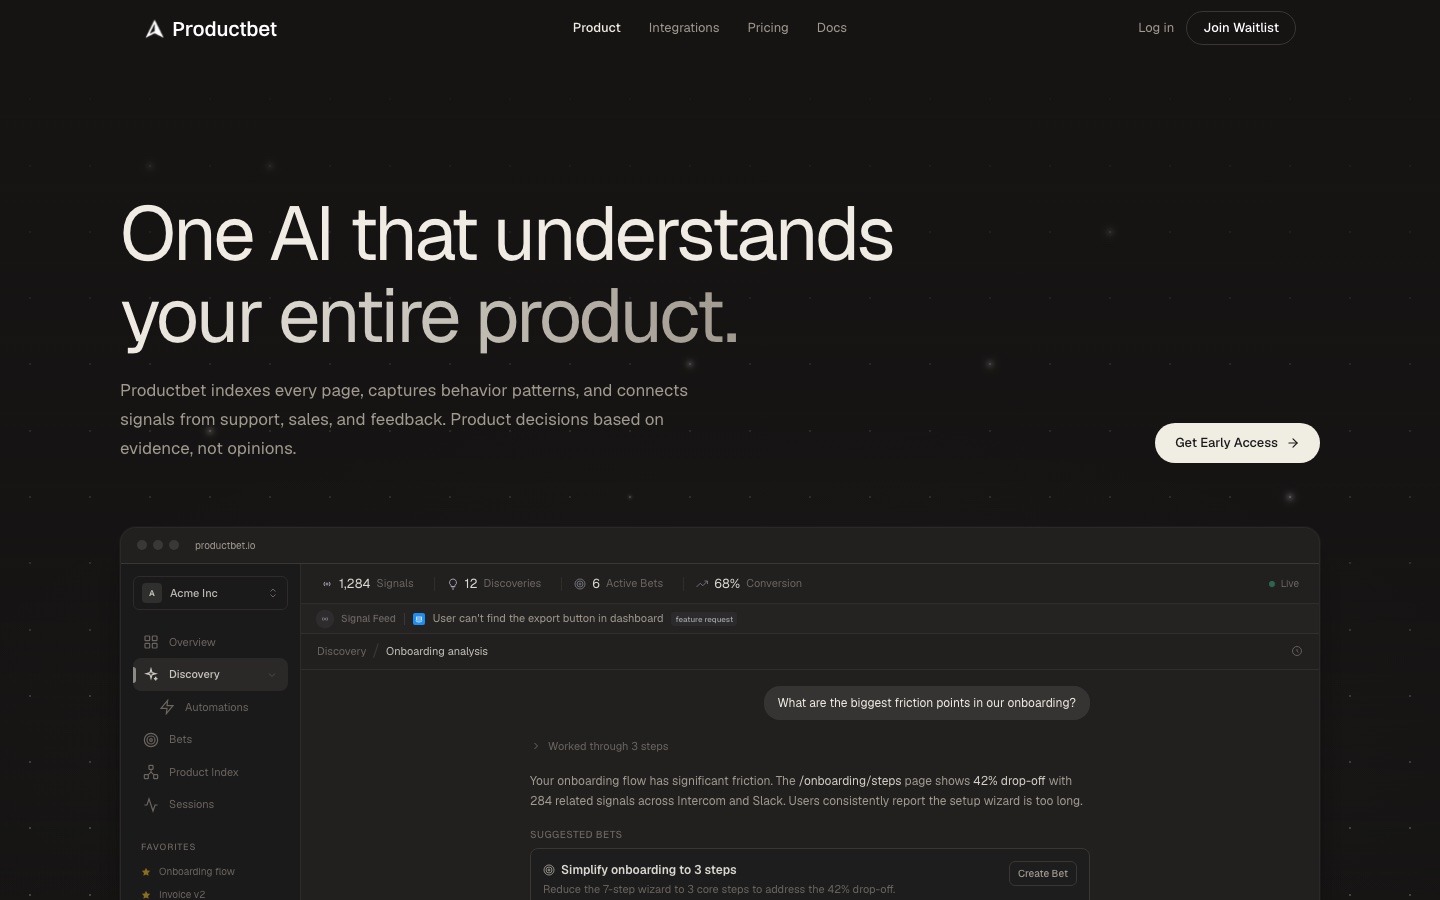Open Sessions in the sidebar
The height and width of the screenshot is (900, 1440).
point(210,804)
